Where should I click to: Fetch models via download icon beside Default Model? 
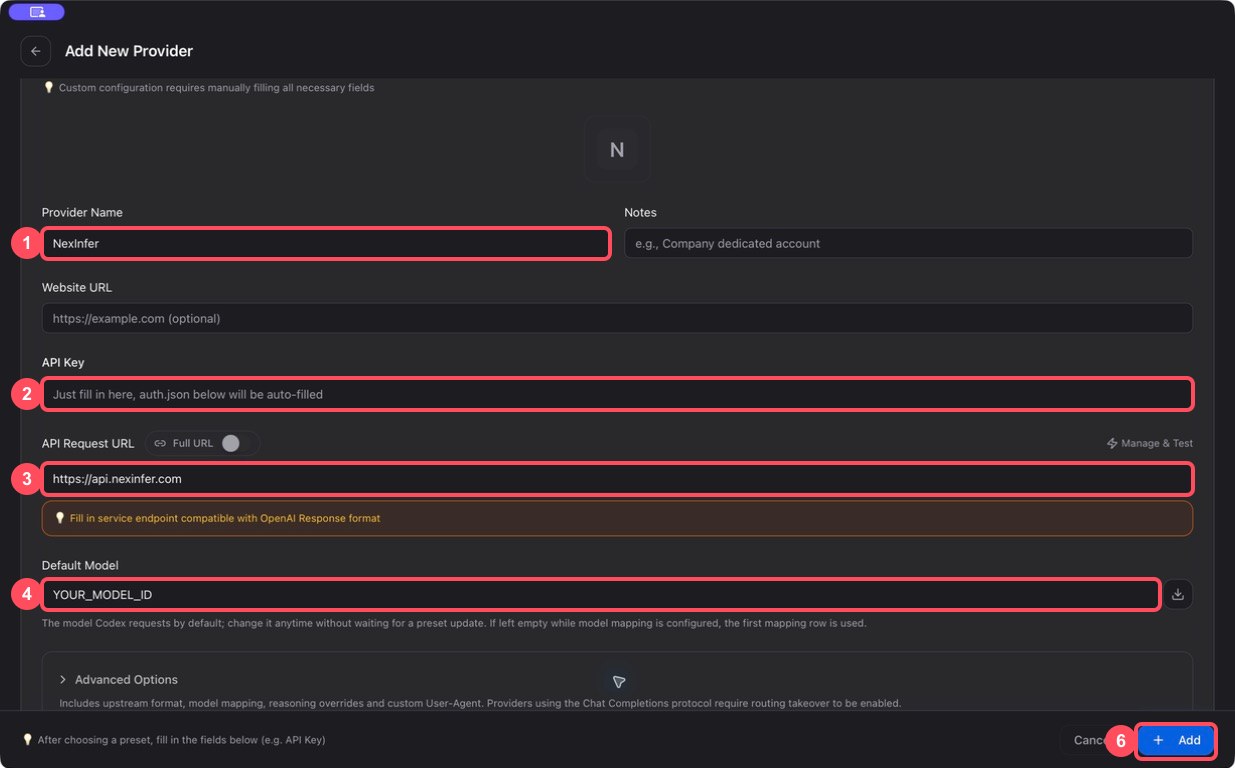[x=1178, y=594]
